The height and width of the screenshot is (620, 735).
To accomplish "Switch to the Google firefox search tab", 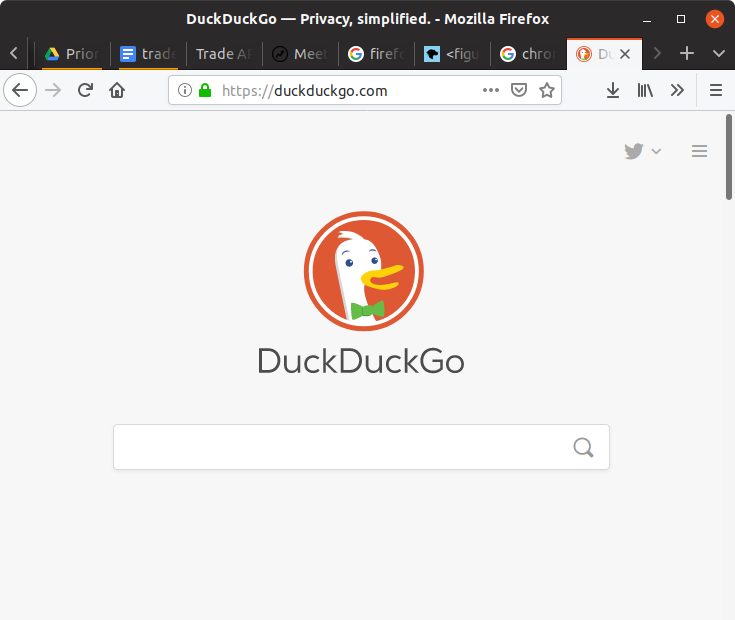I will pyautogui.click(x=376, y=54).
